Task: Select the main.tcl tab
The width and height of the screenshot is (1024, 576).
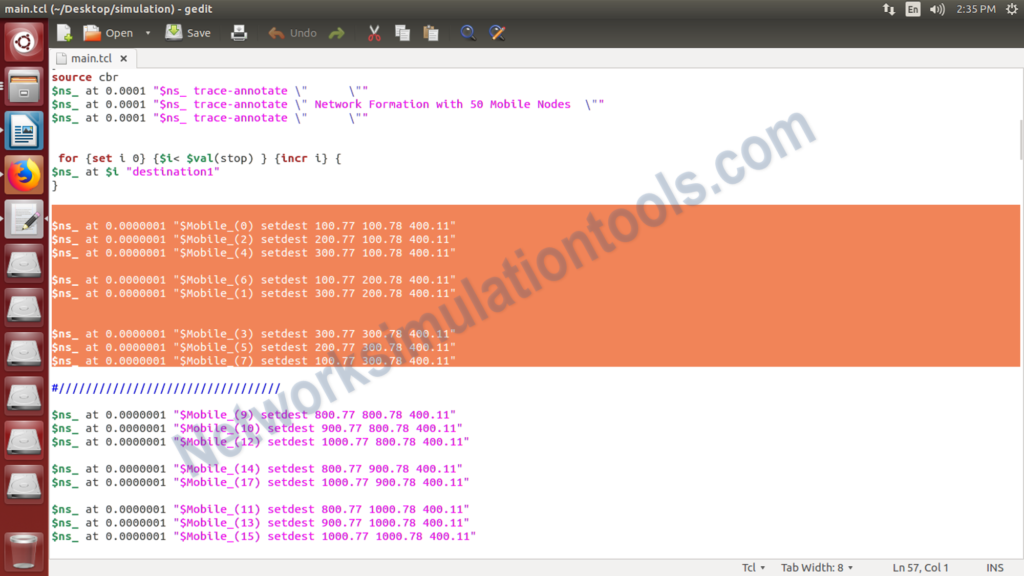Action: [x=90, y=57]
